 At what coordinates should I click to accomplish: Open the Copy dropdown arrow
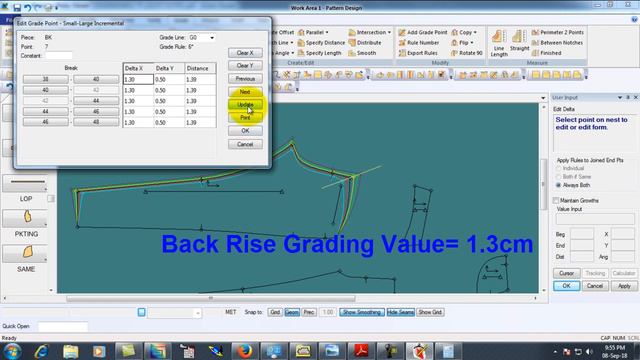475,32
